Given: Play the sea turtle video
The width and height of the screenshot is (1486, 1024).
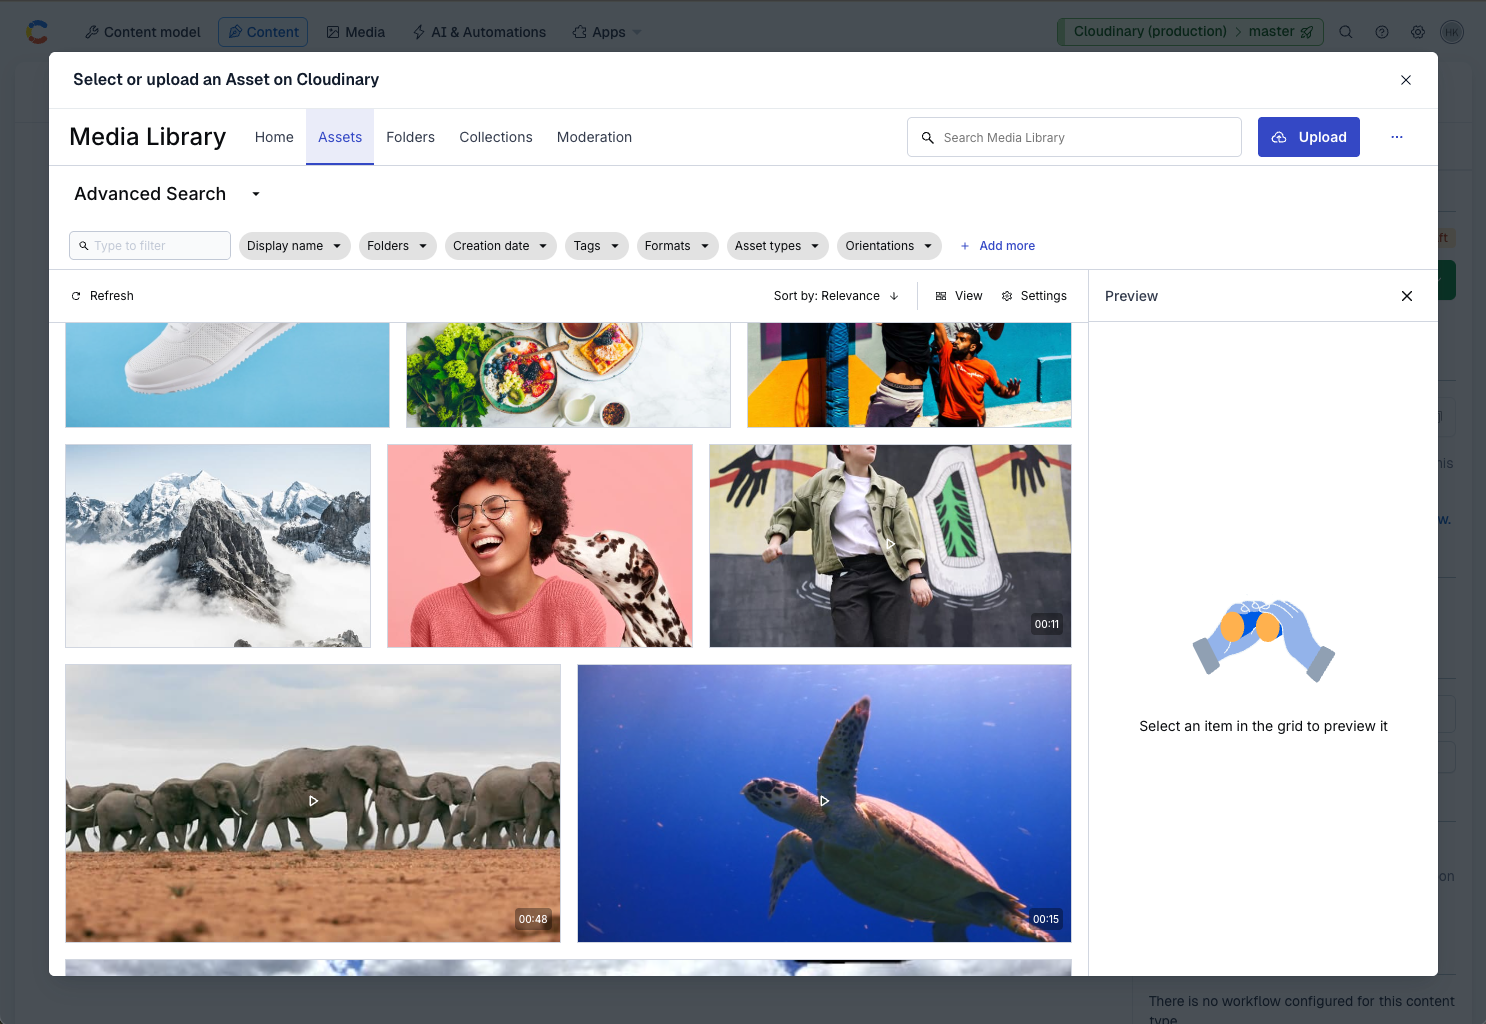Looking at the screenshot, I should 824,801.
